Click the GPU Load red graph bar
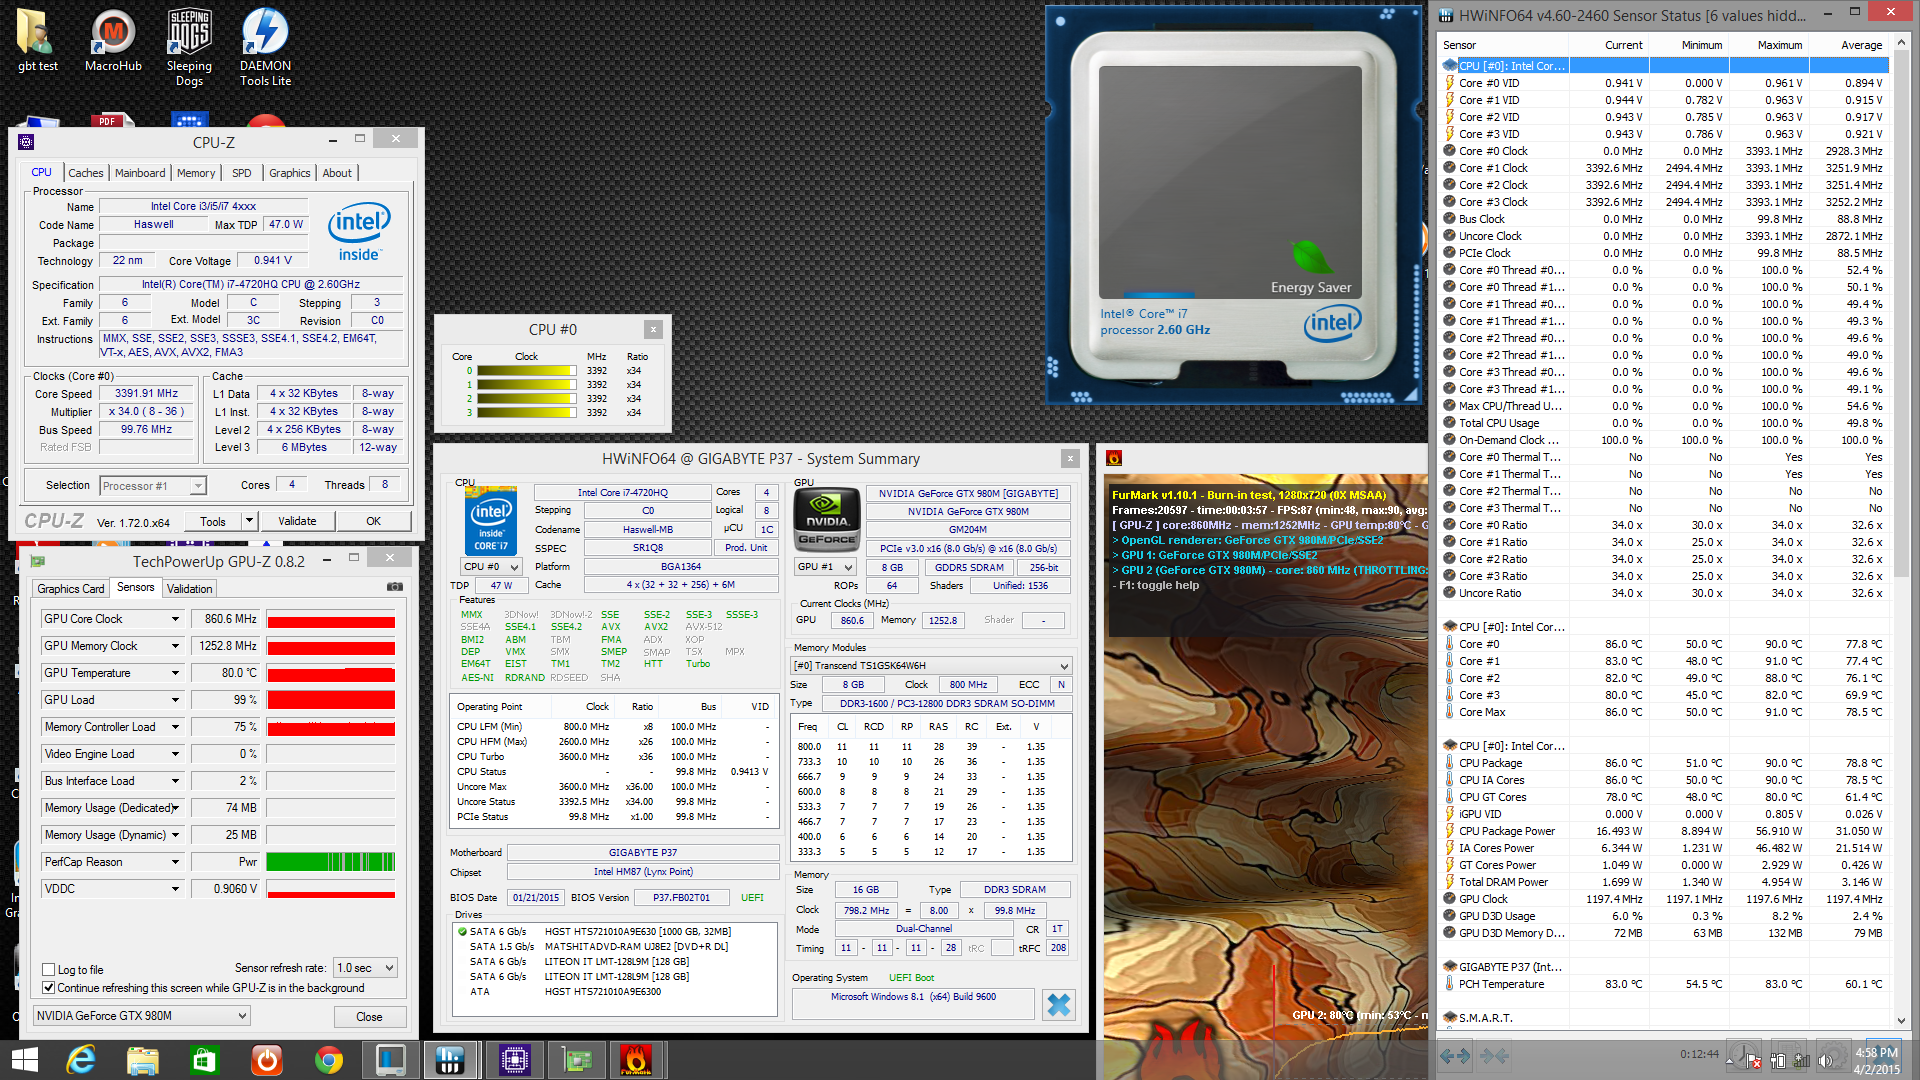Image resolution: width=1920 pixels, height=1080 pixels. pyautogui.click(x=331, y=700)
